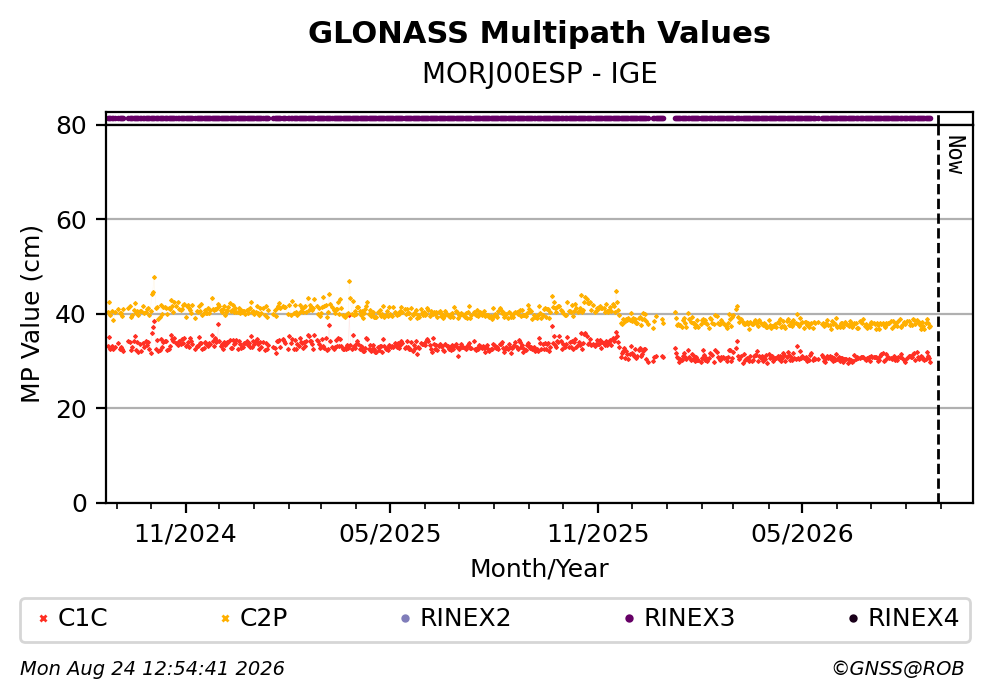Image resolution: width=993 pixels, height=699 pixels.
Task: Click the 11/2024 x-axis tick label
Action: tap(185, 534)
